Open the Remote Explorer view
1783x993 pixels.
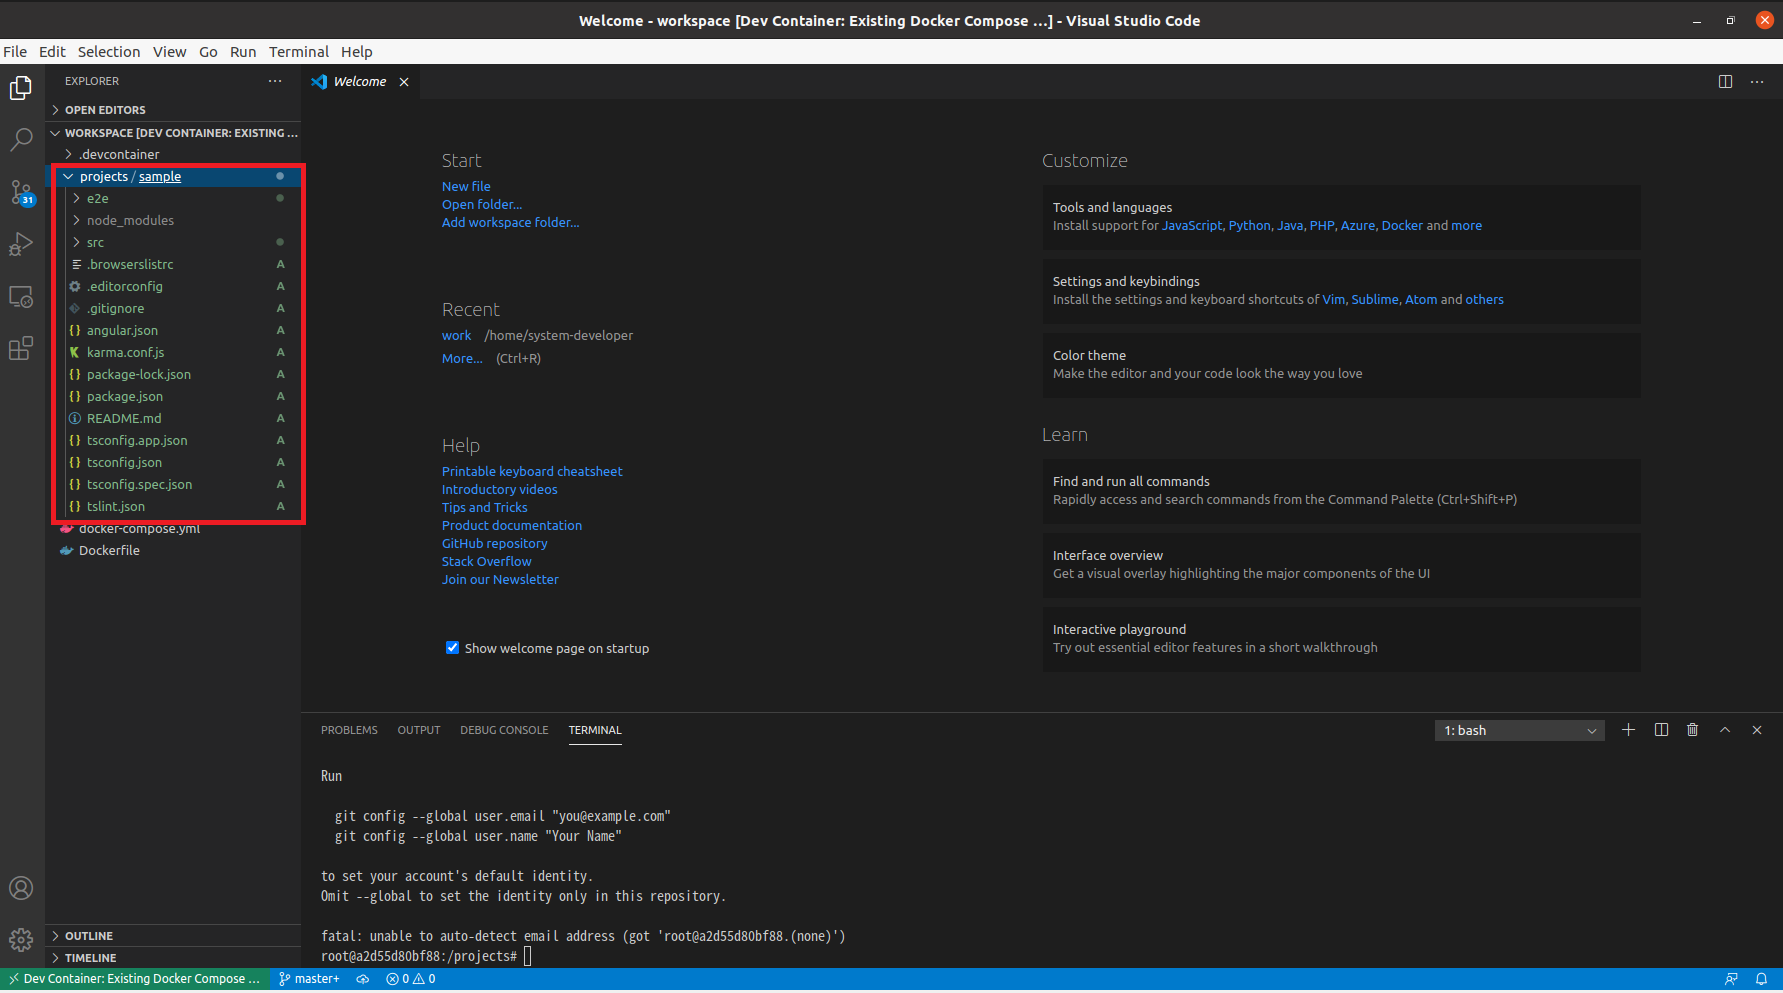[21, 297]
